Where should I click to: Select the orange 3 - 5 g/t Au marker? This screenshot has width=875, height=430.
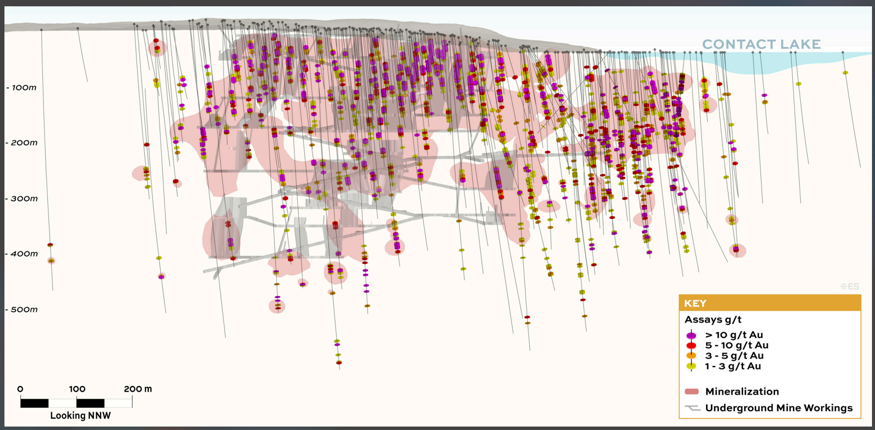click(692, 356)
